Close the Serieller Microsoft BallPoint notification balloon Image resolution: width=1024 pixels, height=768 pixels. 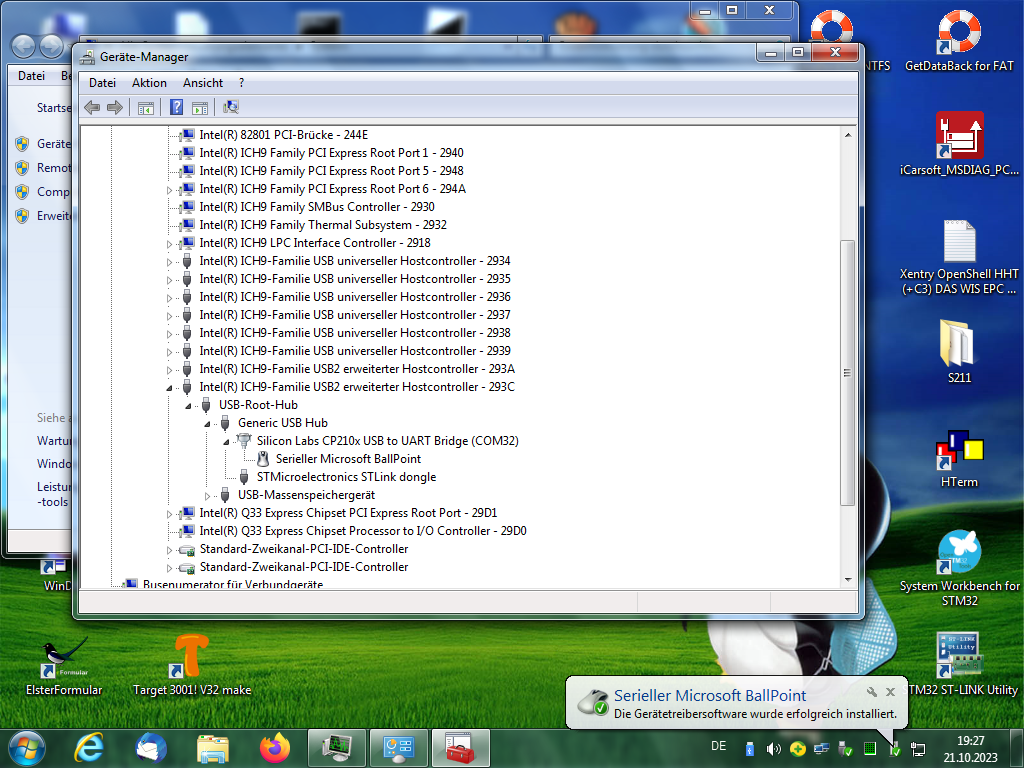click(x=890, y=692)
